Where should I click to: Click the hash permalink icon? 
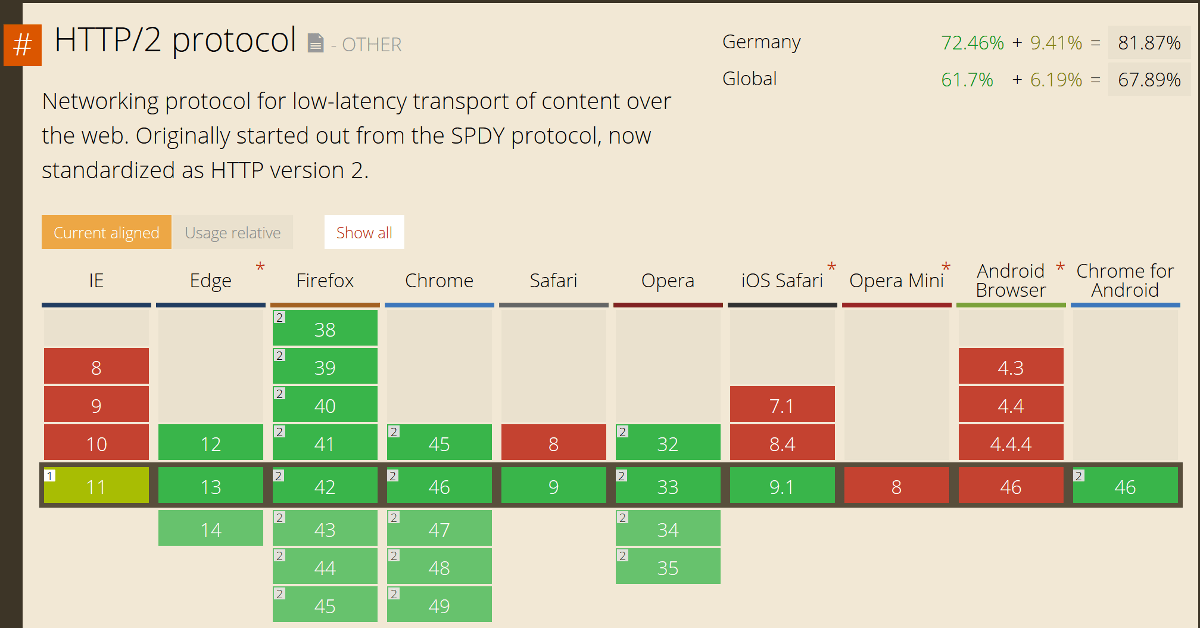coord(22,44)
